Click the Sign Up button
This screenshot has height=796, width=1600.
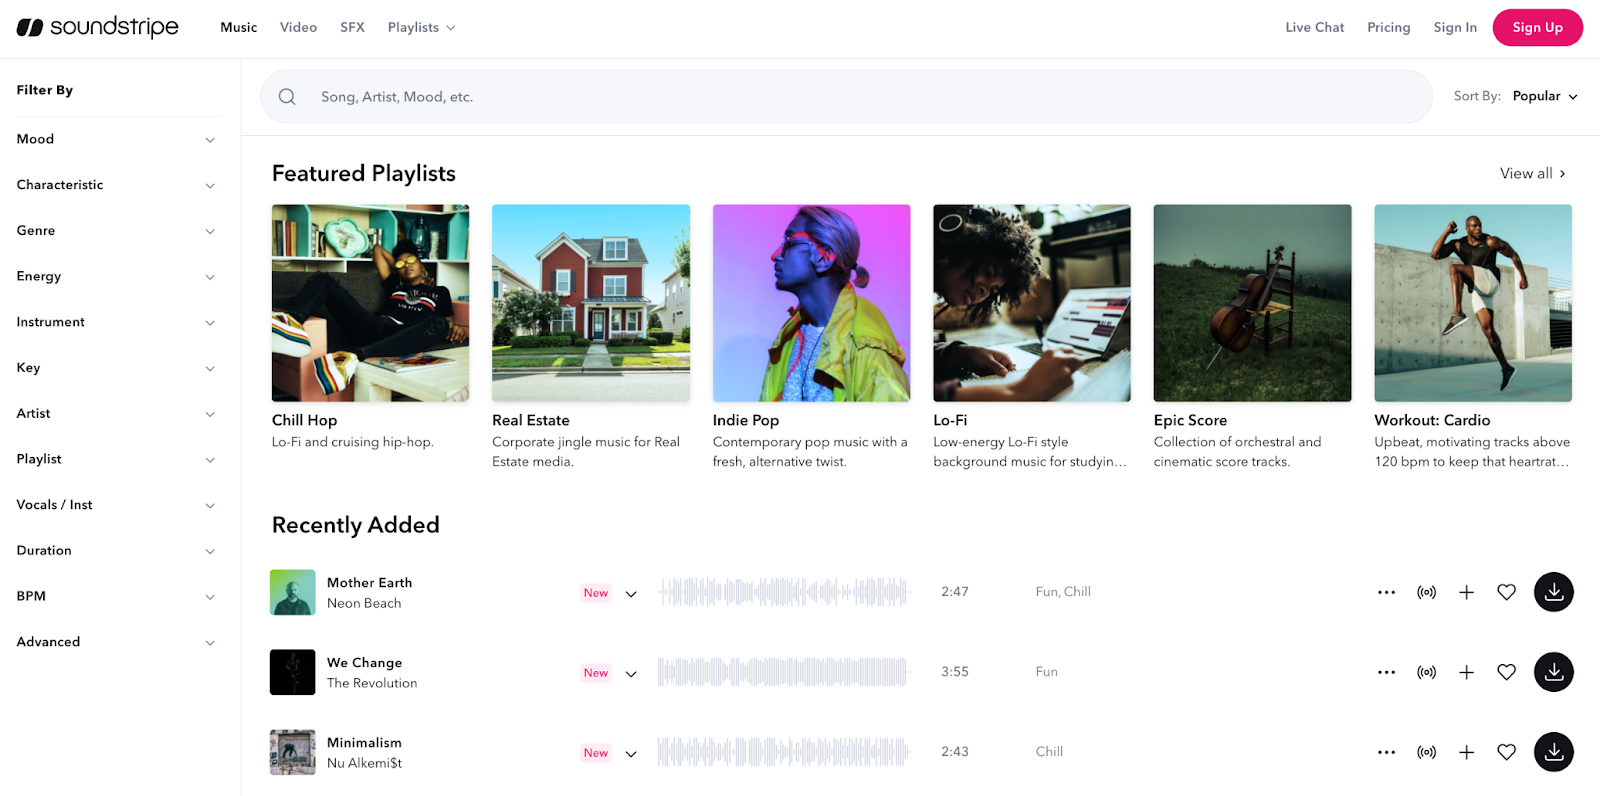[1537, 27]
